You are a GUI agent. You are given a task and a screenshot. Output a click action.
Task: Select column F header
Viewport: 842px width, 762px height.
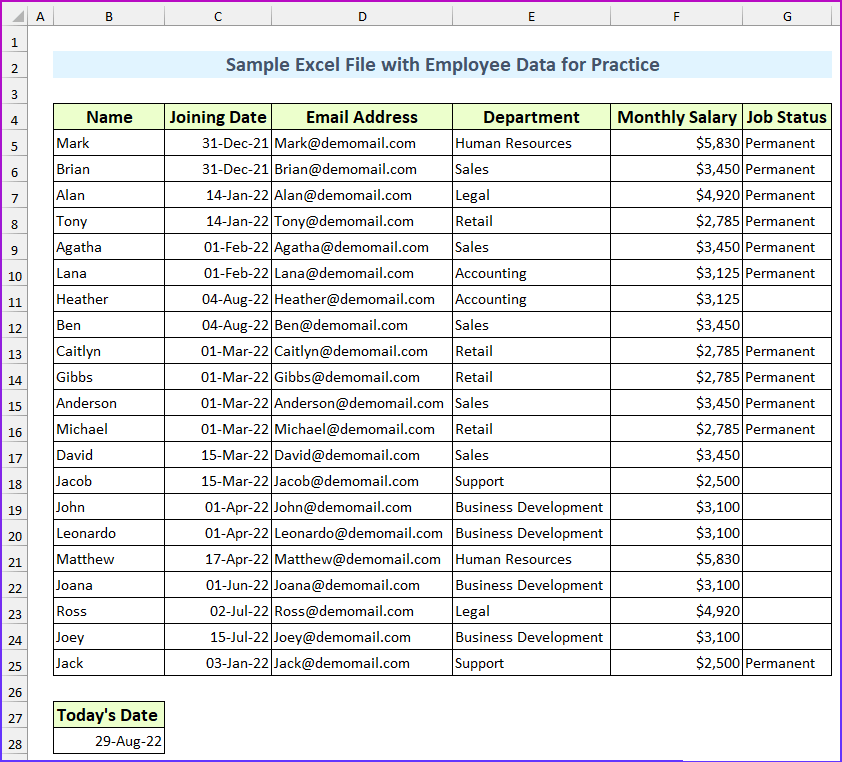(676, 17)
